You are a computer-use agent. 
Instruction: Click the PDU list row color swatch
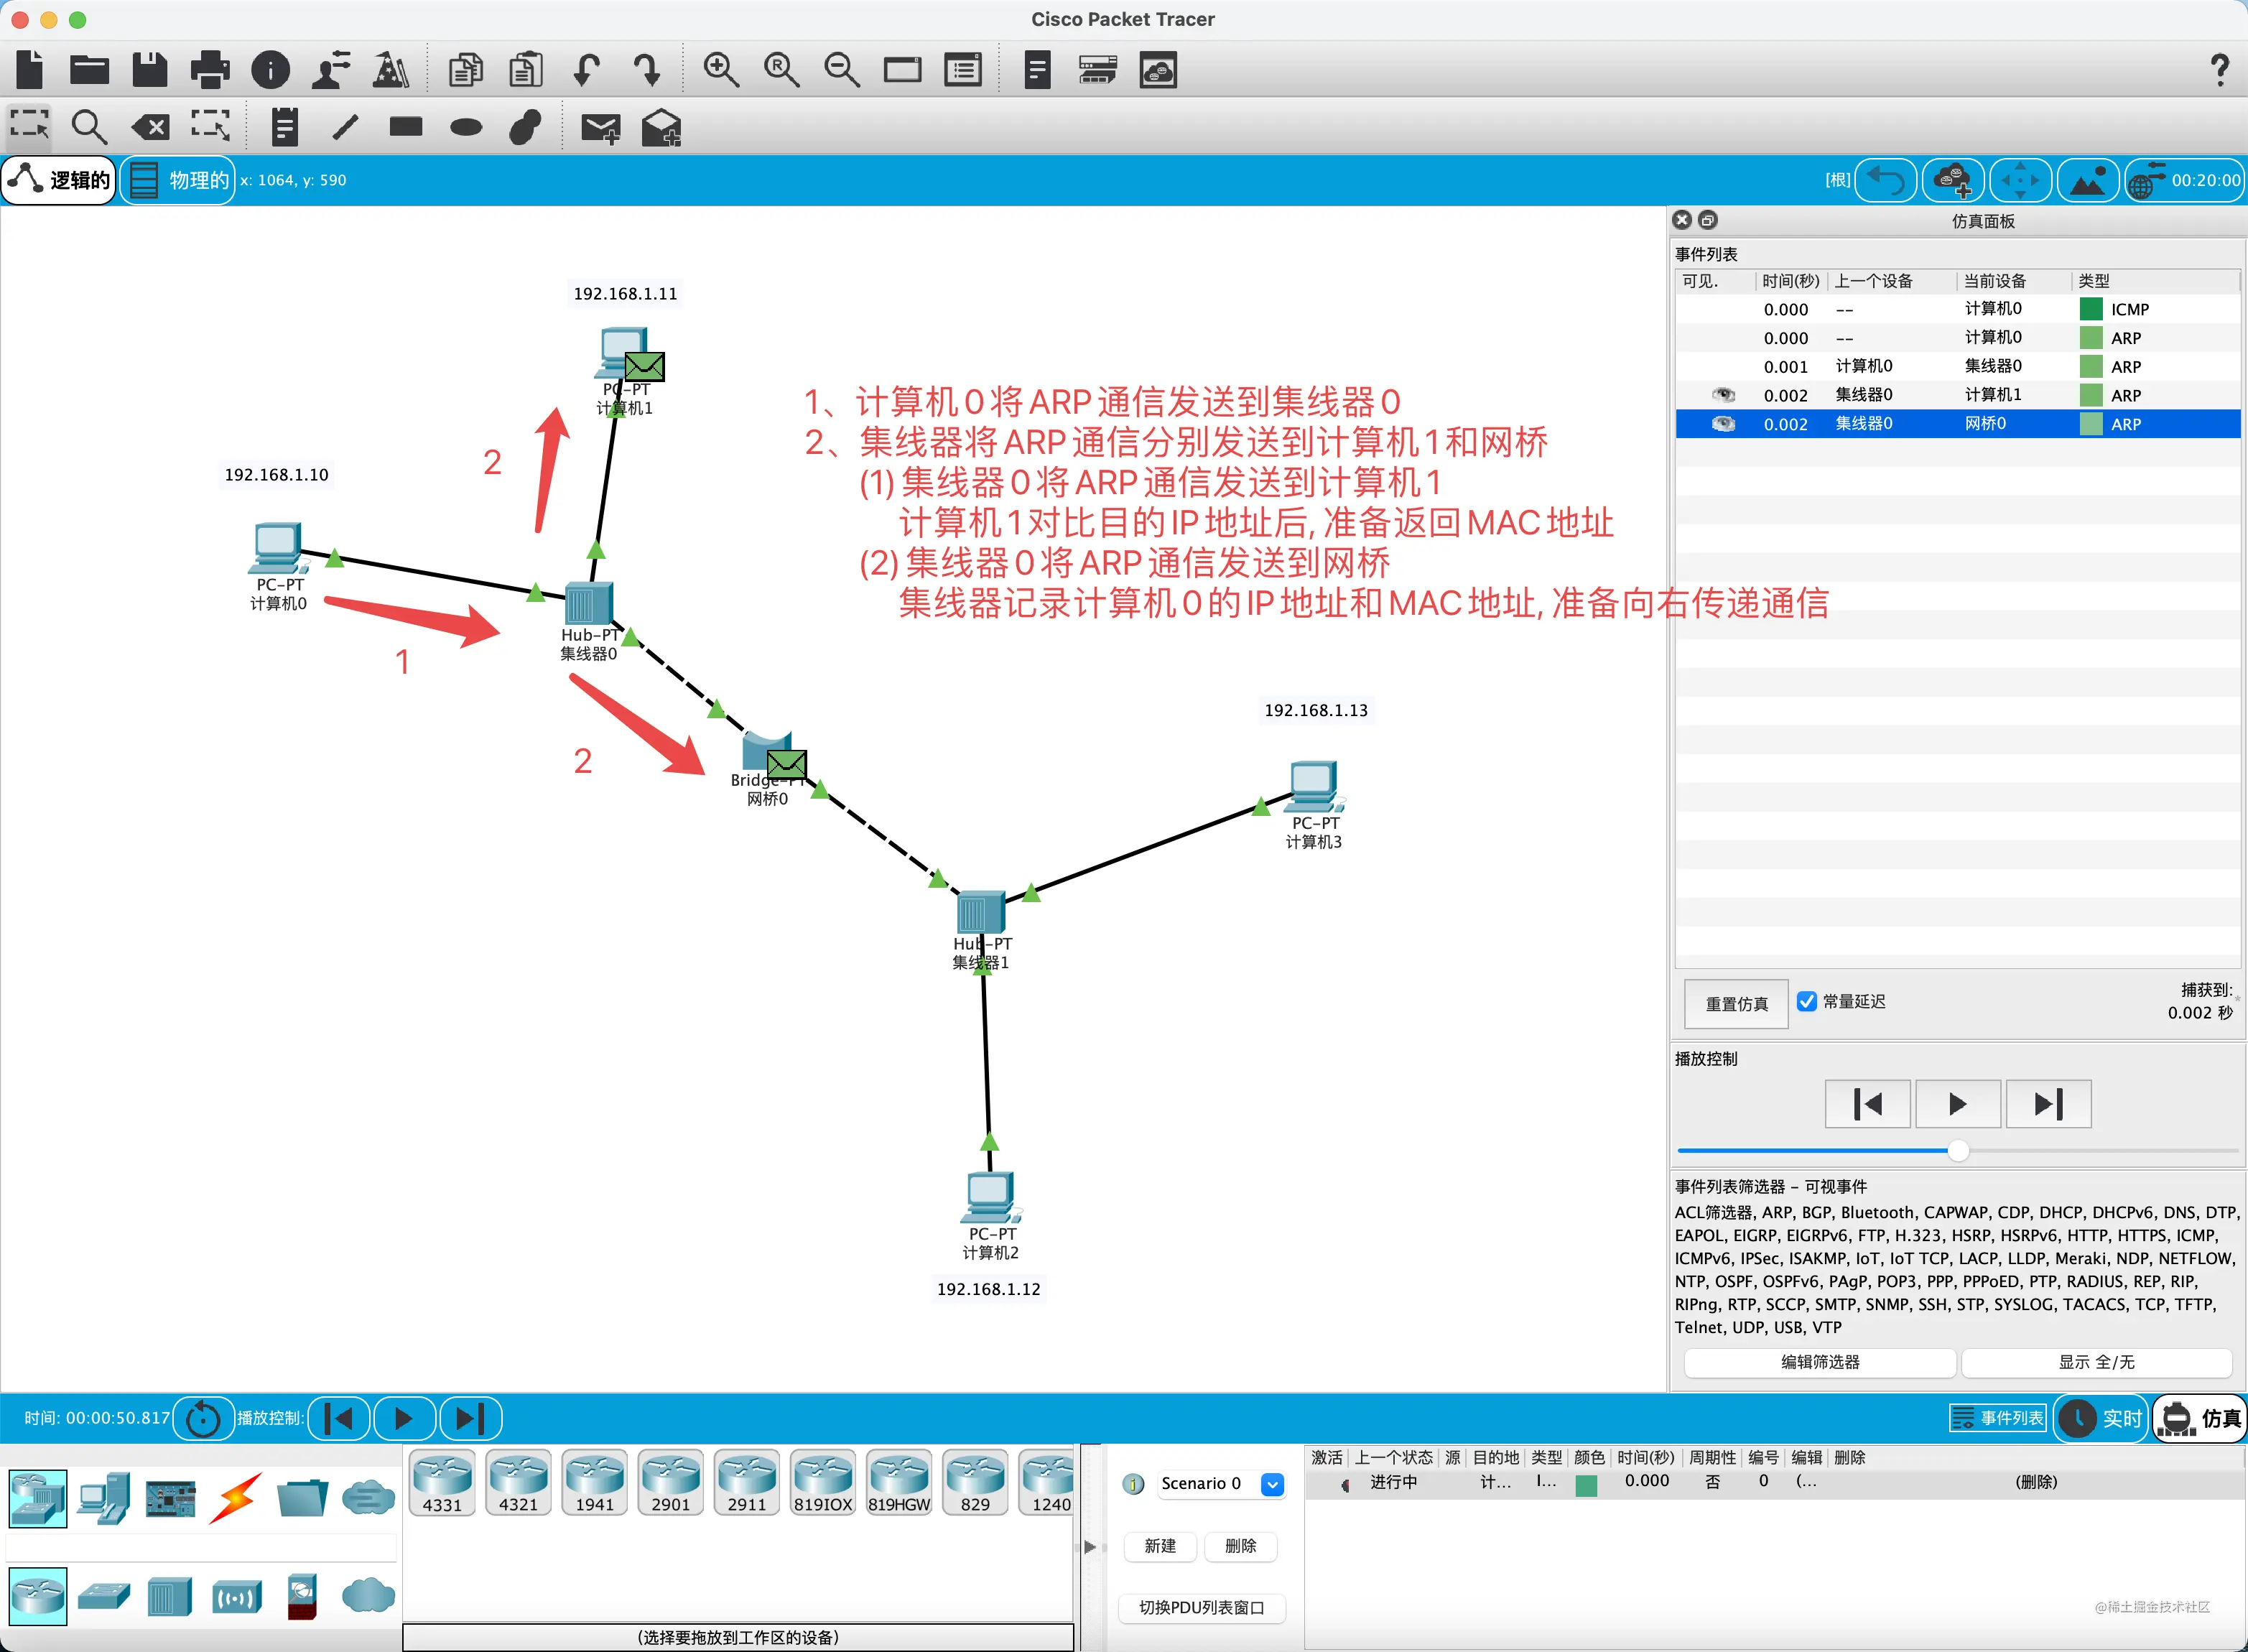click(x=1586, y=1485)
